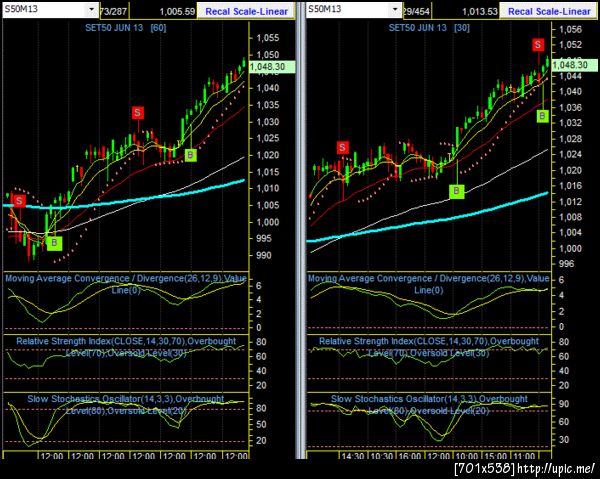Open the S50M13 symbol dropdown in right chart
This screenshot has height=479, width=600.
395,9
